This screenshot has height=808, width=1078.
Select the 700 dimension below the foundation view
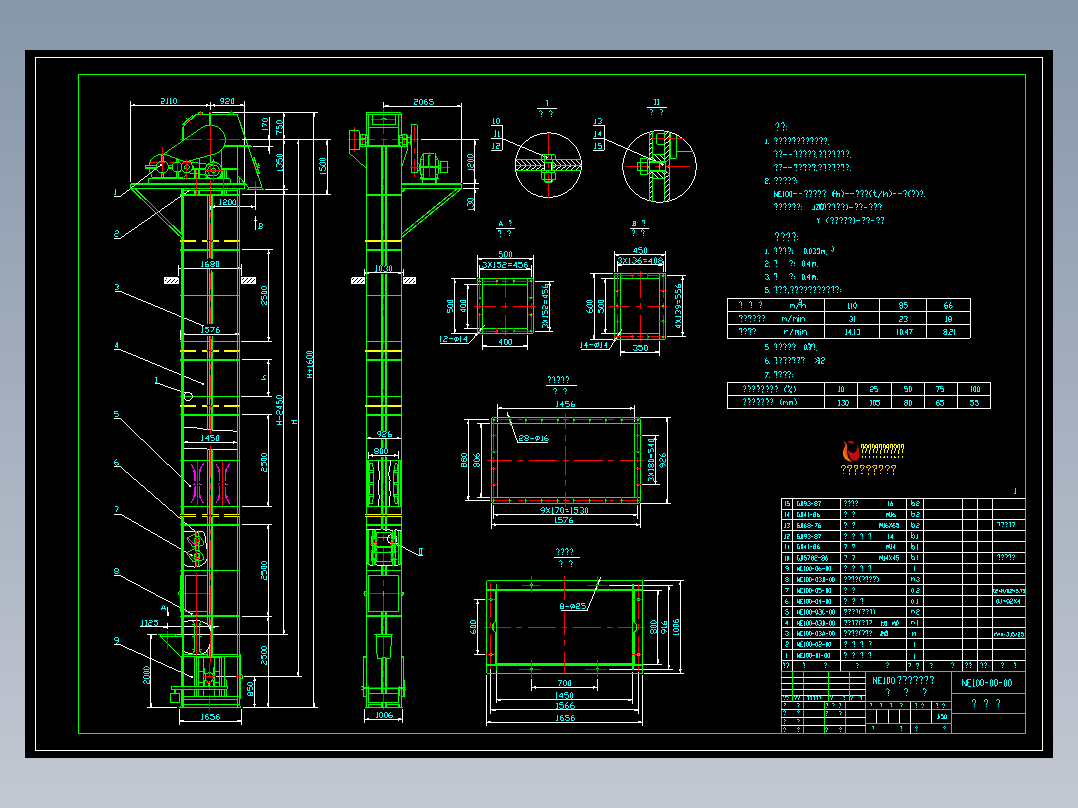[564, 683]
